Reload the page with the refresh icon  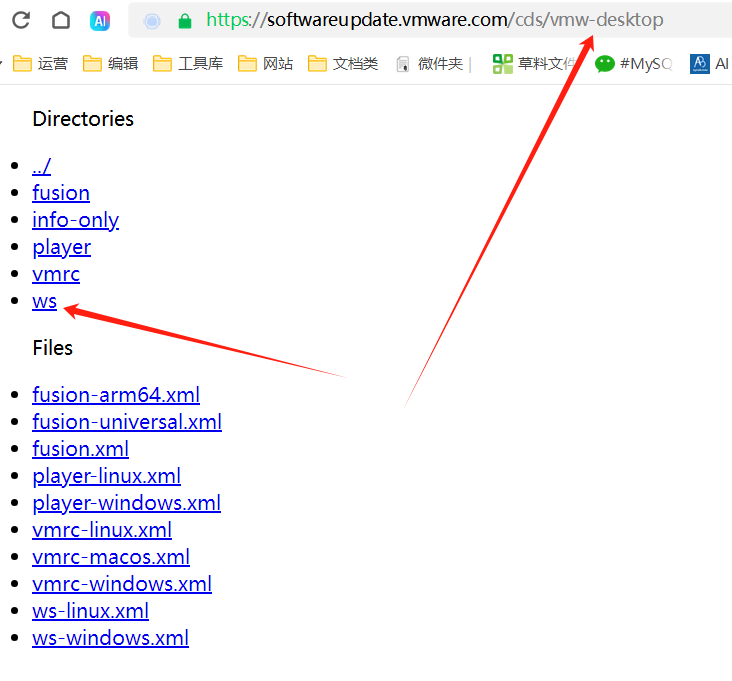coord(21,20)
